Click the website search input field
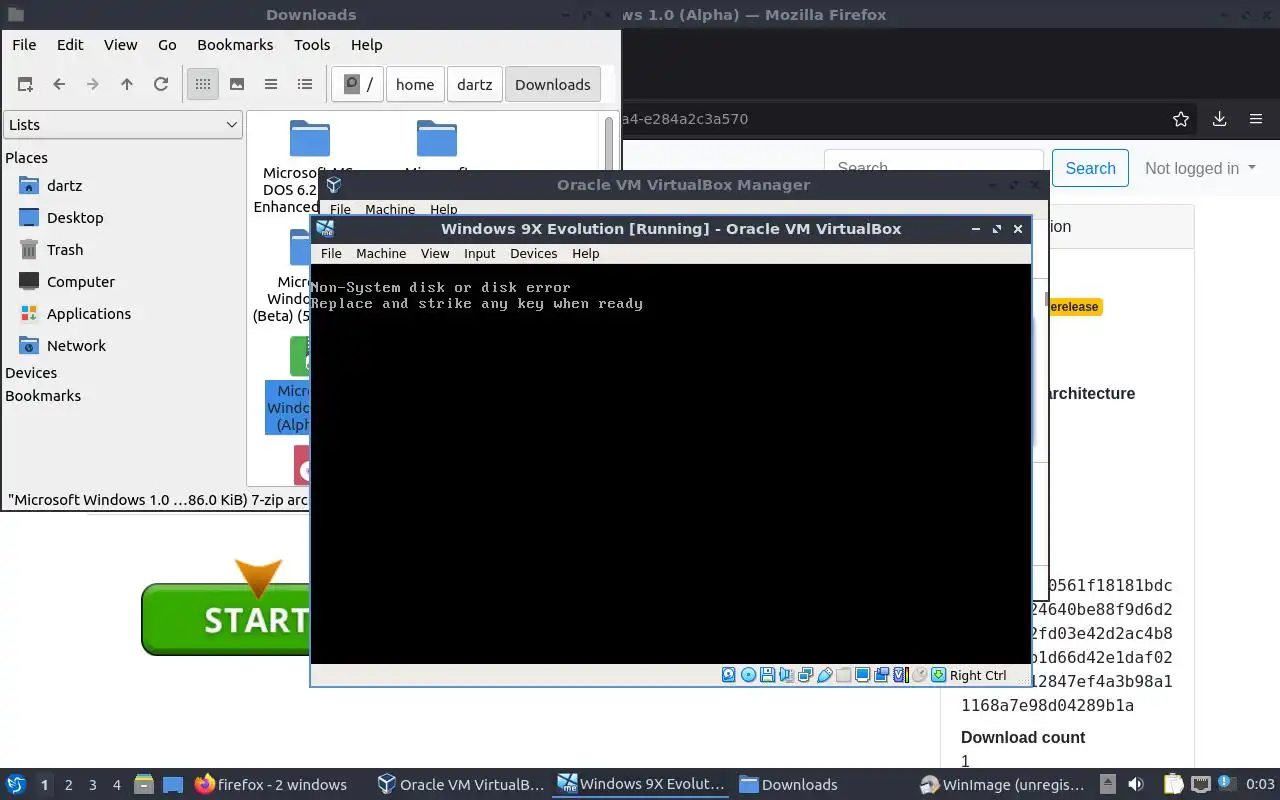The image size is (1280, 800). point(934,168)
